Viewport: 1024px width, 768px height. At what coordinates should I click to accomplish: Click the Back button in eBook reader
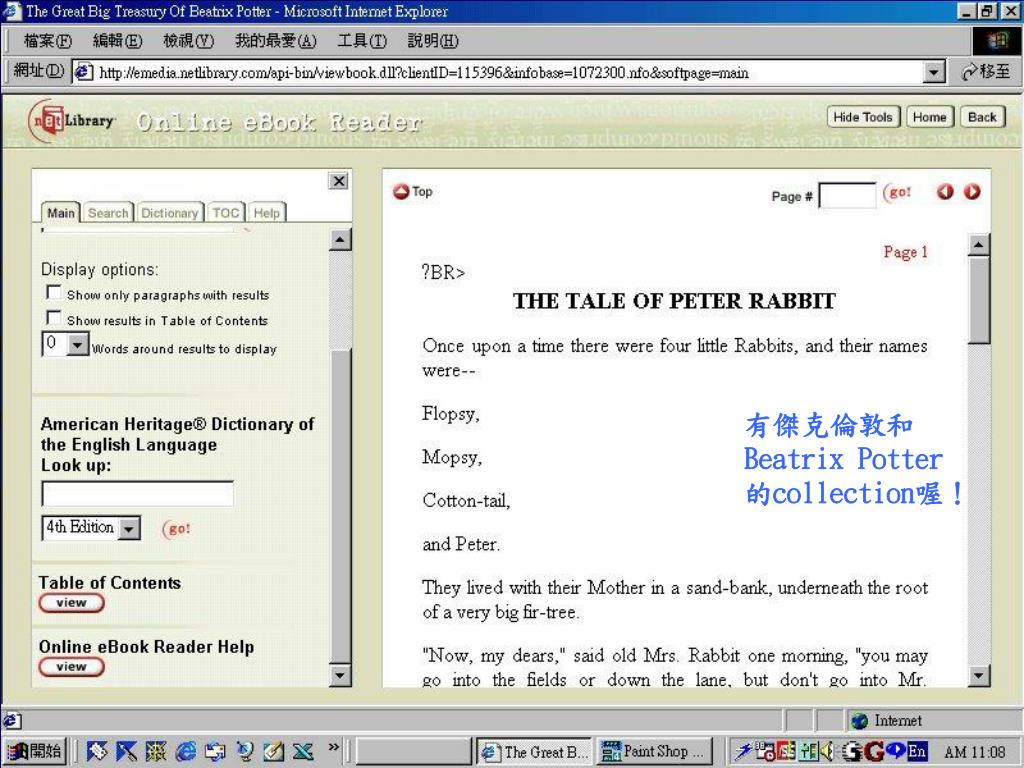click(x=982, y=117)
